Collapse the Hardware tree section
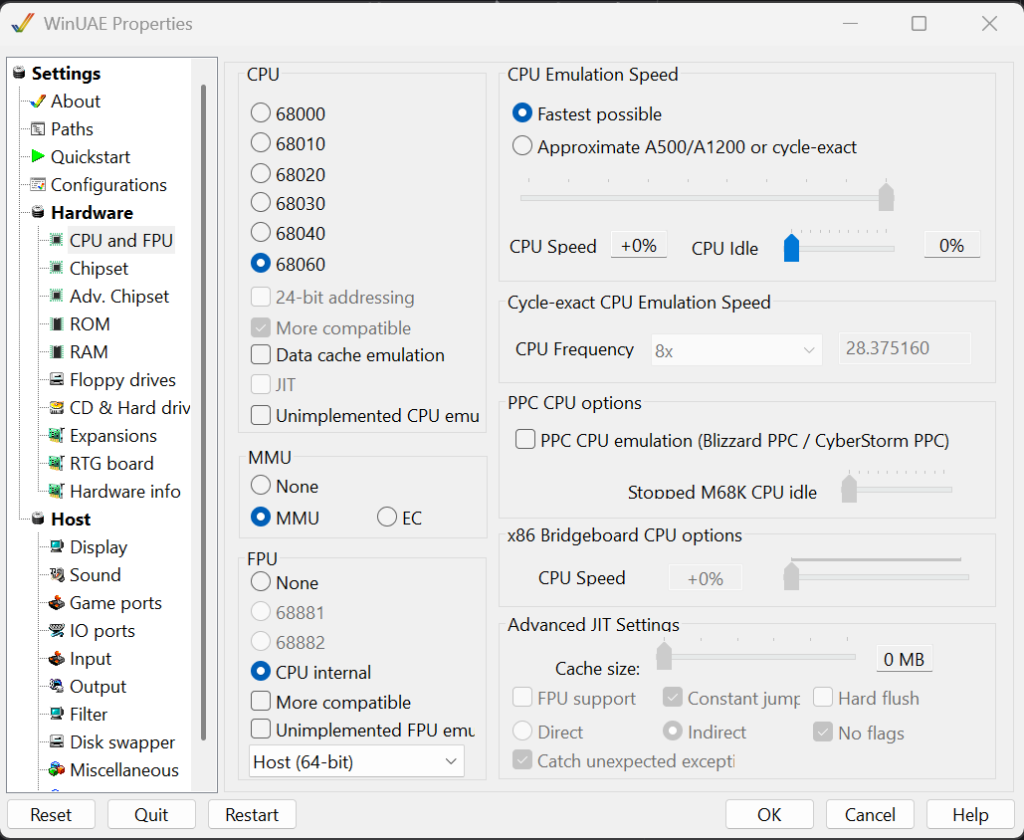 tap(38, 213)
